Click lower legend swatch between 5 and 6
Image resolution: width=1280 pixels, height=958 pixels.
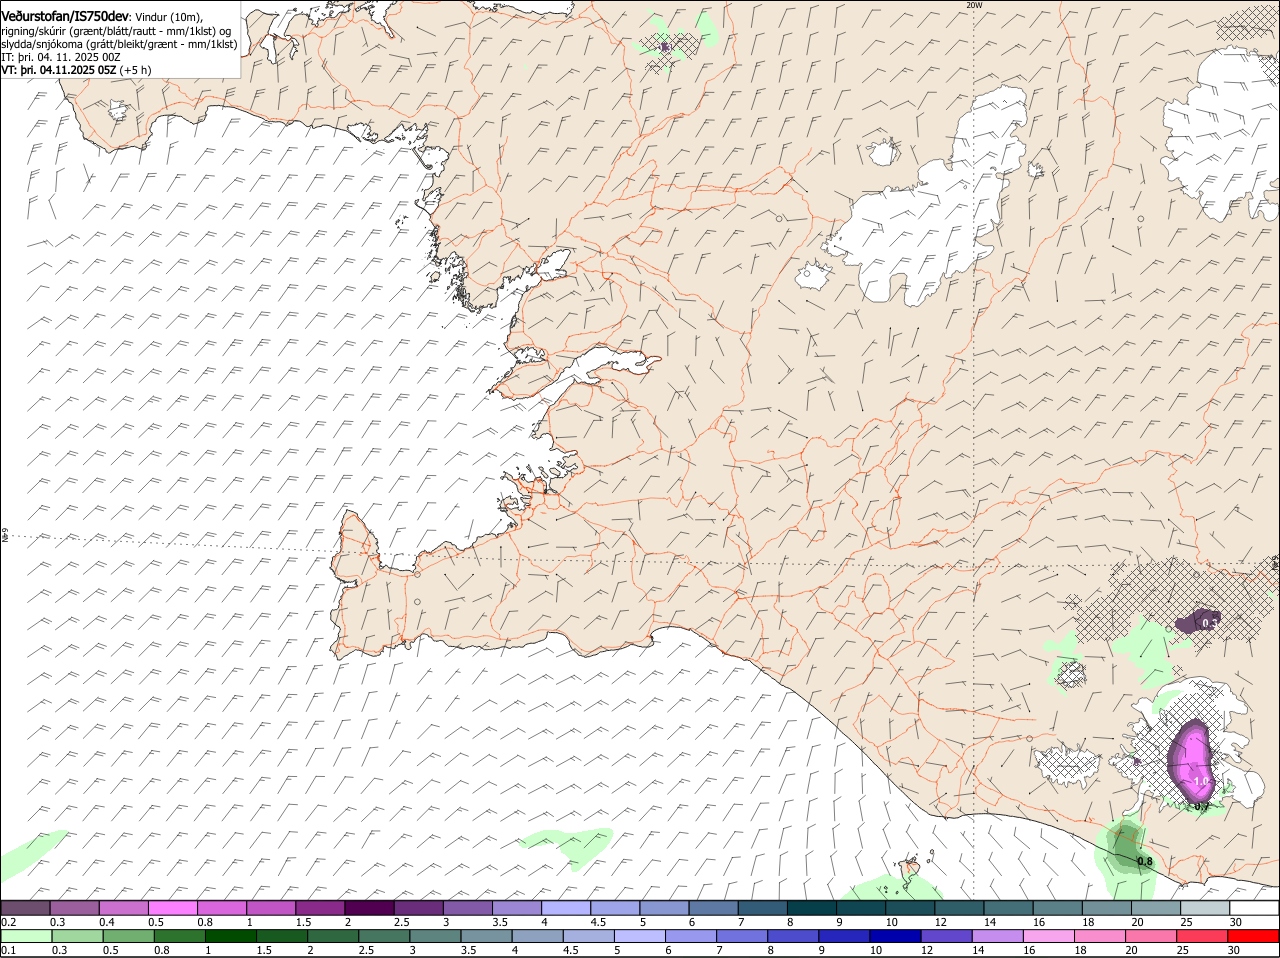click(640, 936)
